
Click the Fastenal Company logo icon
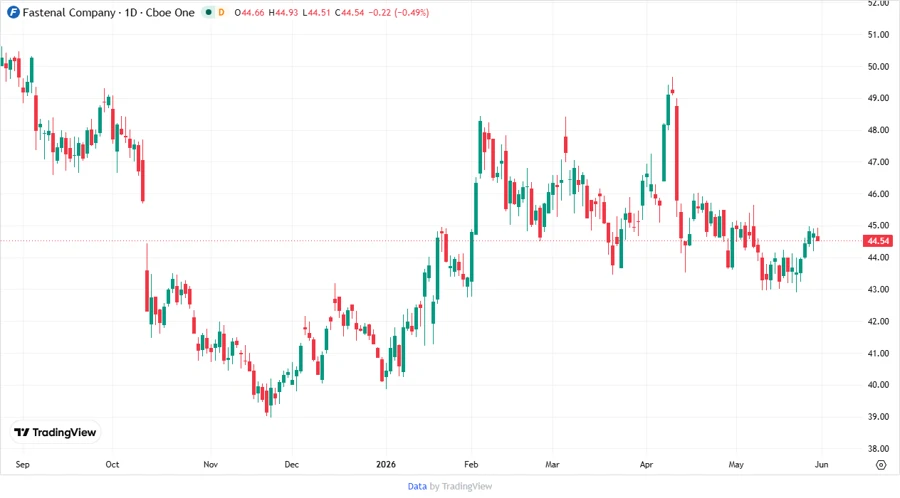13,12
